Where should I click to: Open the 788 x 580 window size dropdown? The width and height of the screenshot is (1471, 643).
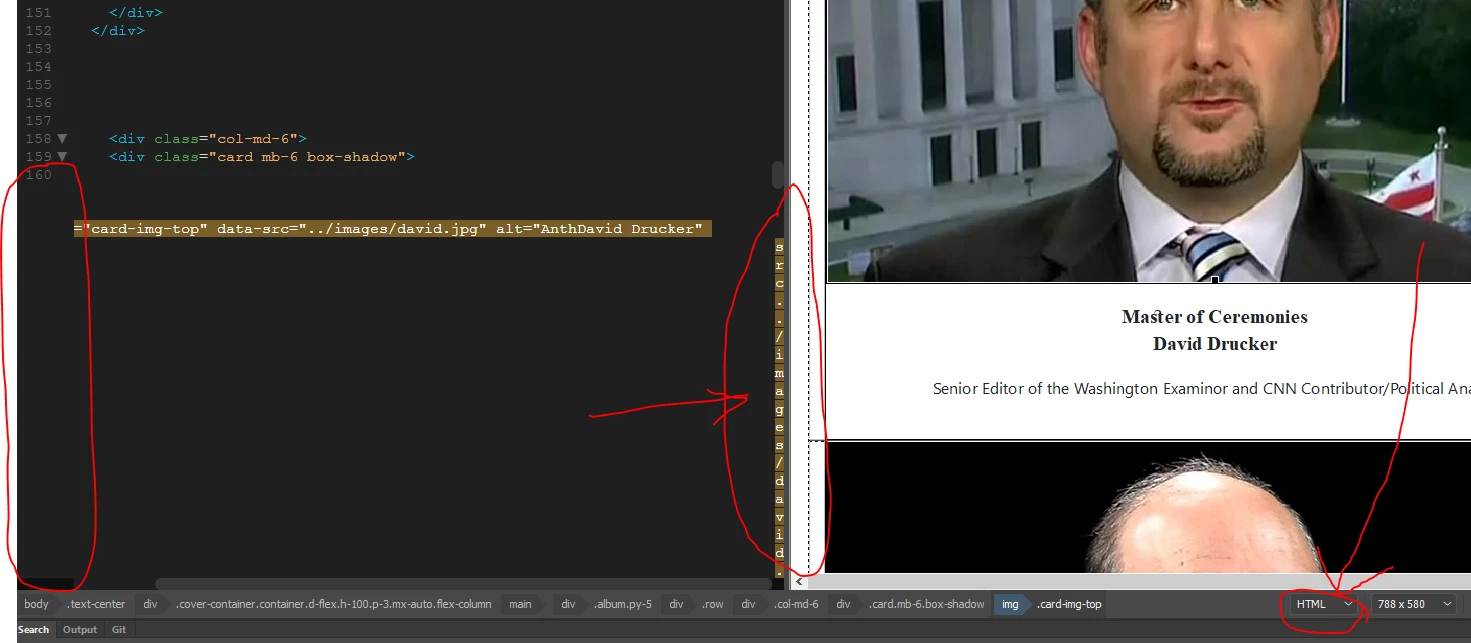(x=1413, y=604)
